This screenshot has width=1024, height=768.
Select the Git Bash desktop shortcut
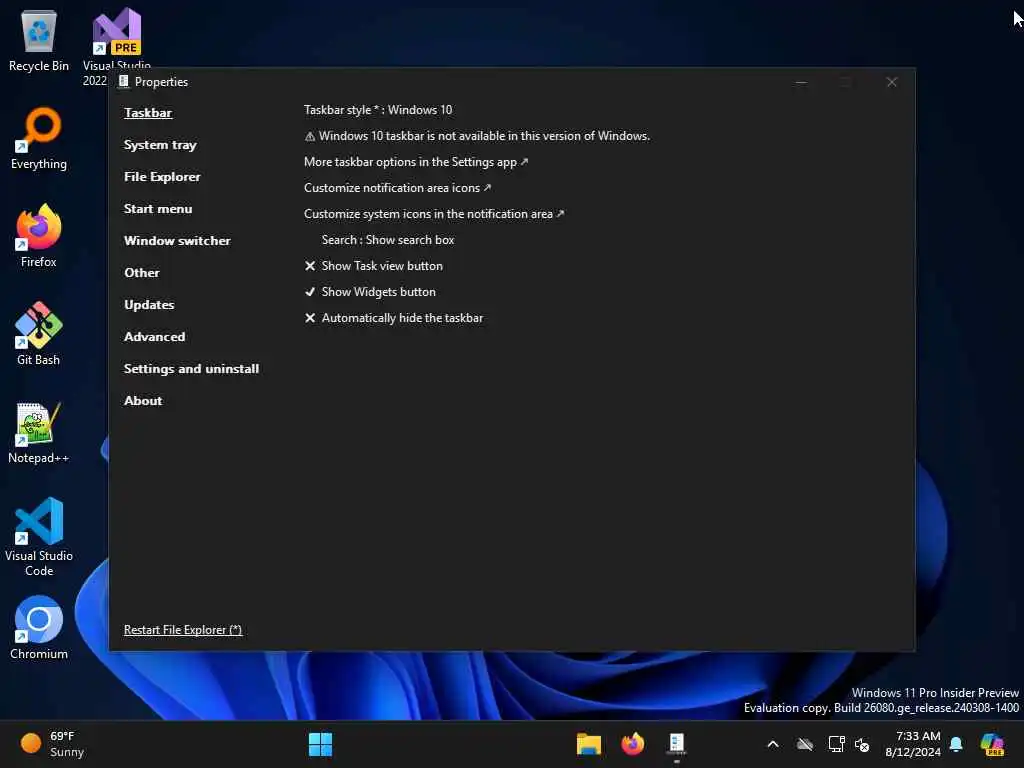(39, 334)
